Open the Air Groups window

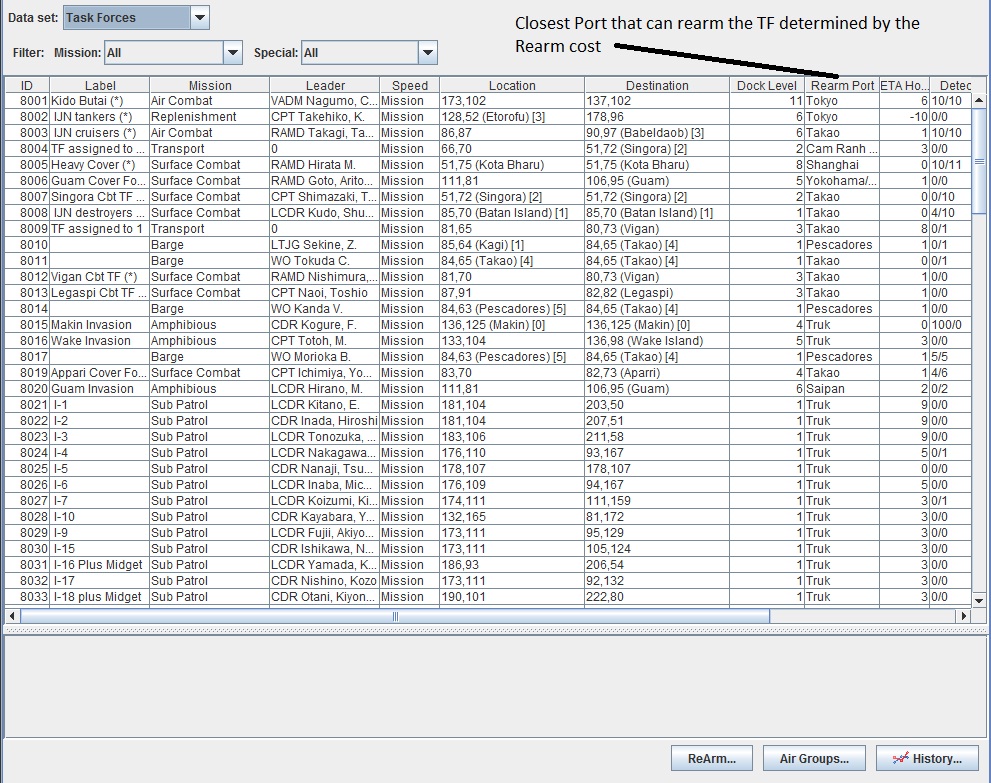[814, 758]
